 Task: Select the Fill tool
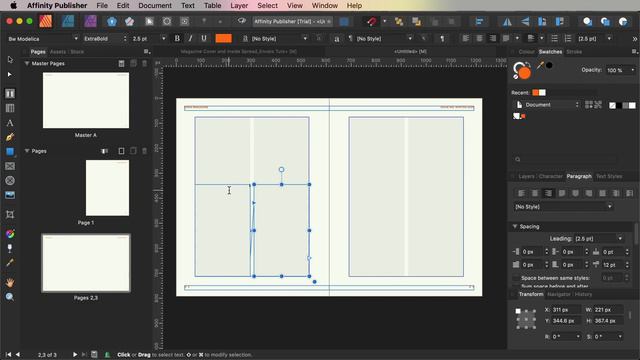(x=10, y=234)
